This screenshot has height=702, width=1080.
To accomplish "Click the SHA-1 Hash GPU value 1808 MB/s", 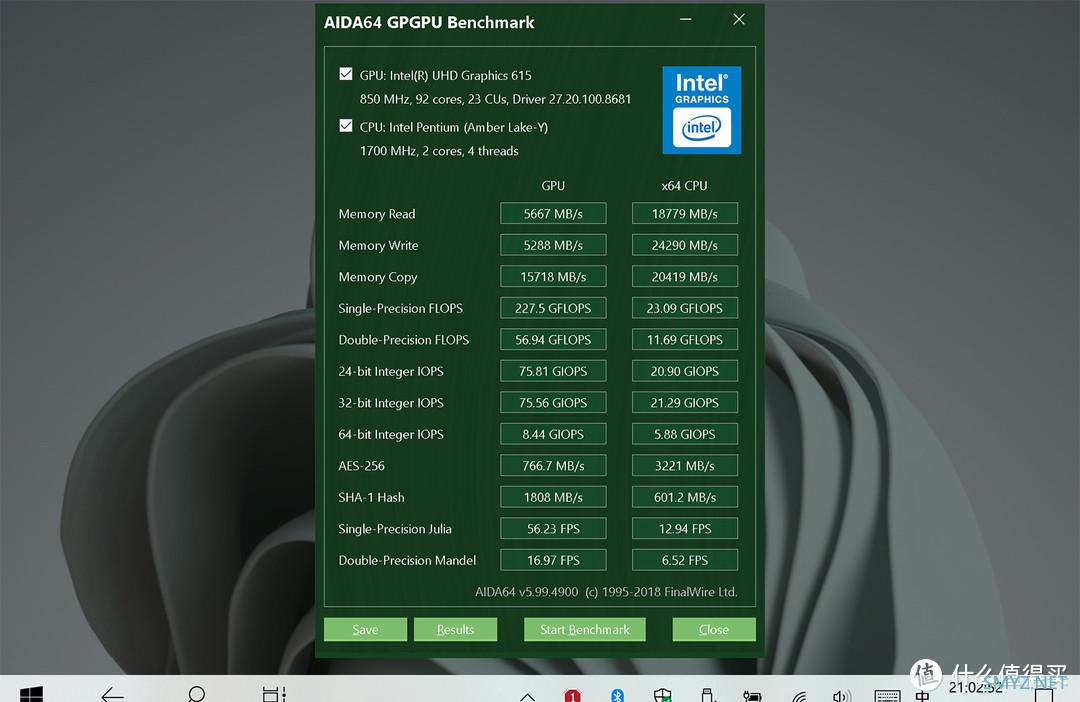I will [x=553, y=497].
